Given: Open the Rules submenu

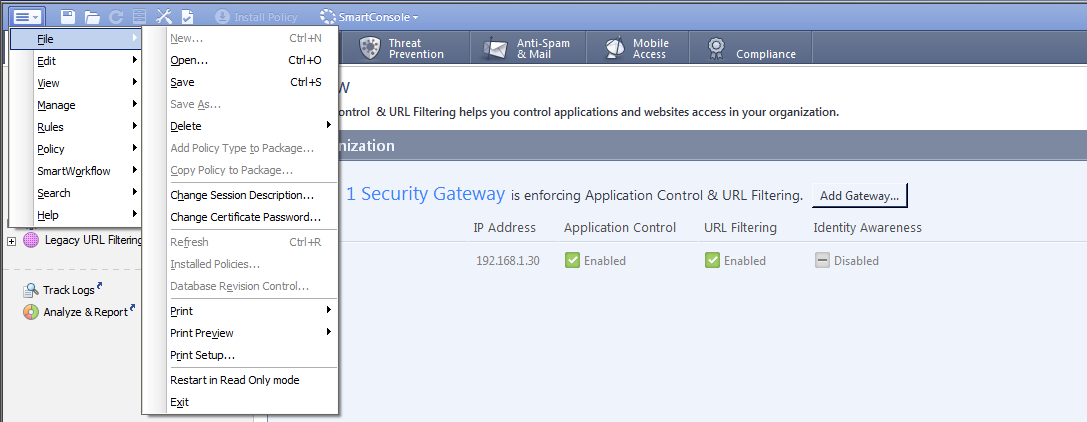Looking at the screenshot, I should click(76, 127).
